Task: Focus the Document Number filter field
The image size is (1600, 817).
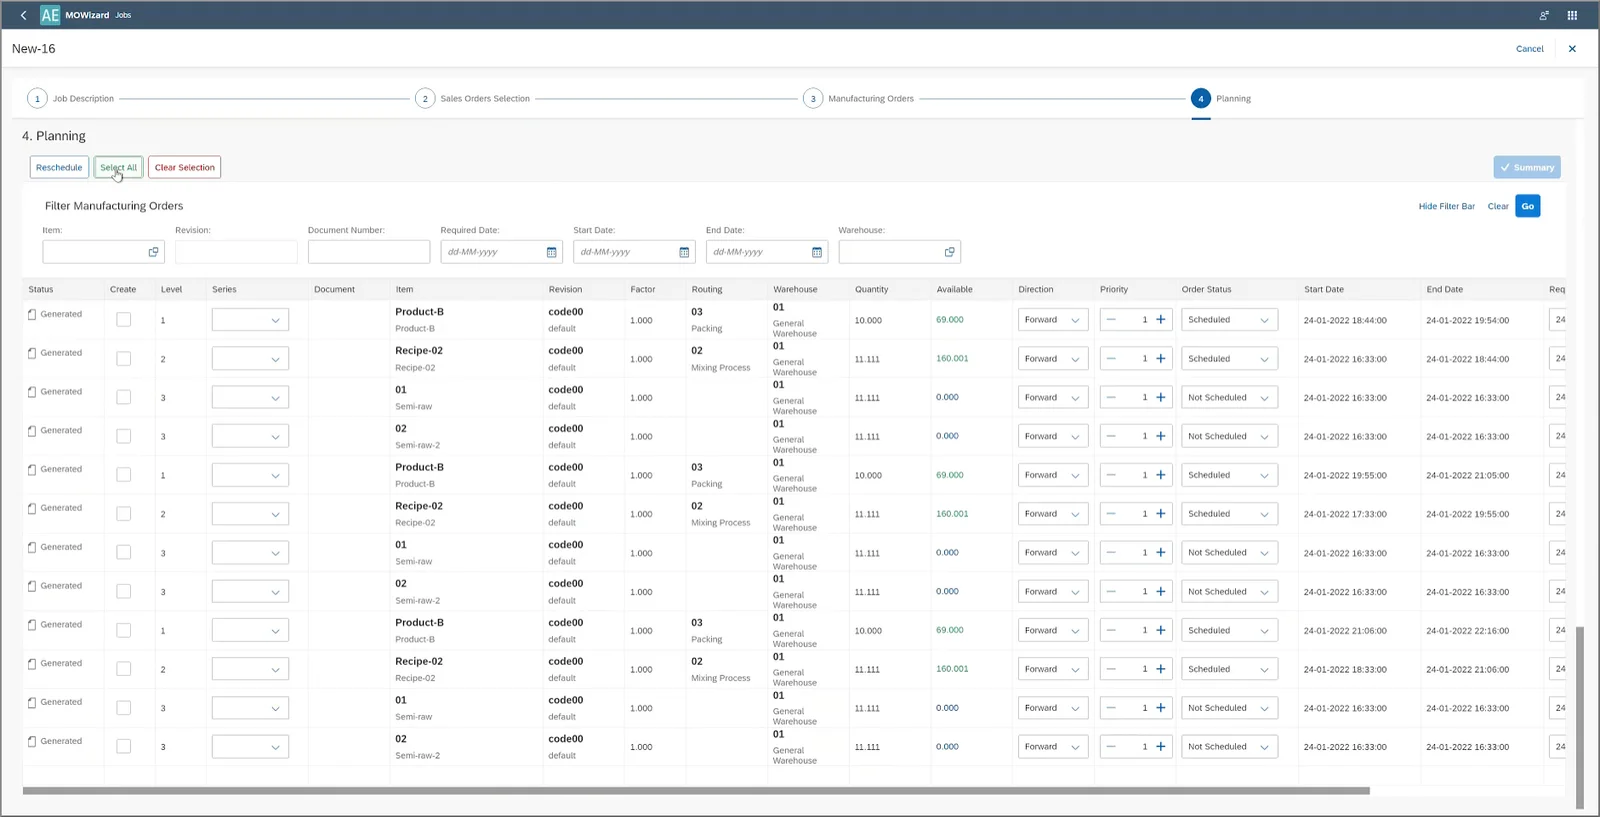Action: [x=369, y=252]
